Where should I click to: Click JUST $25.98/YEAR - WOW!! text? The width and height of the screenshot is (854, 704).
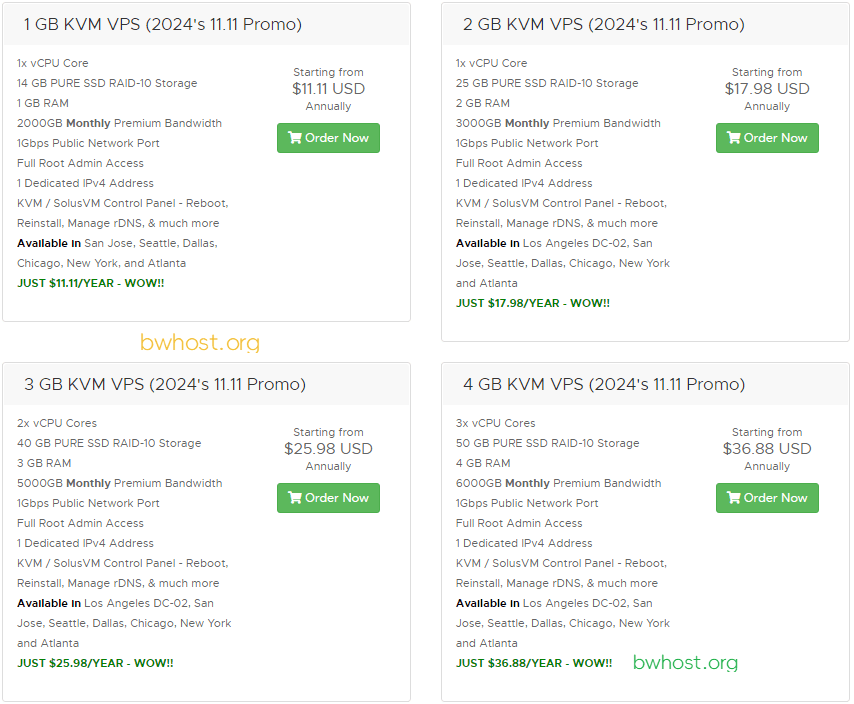95,663
